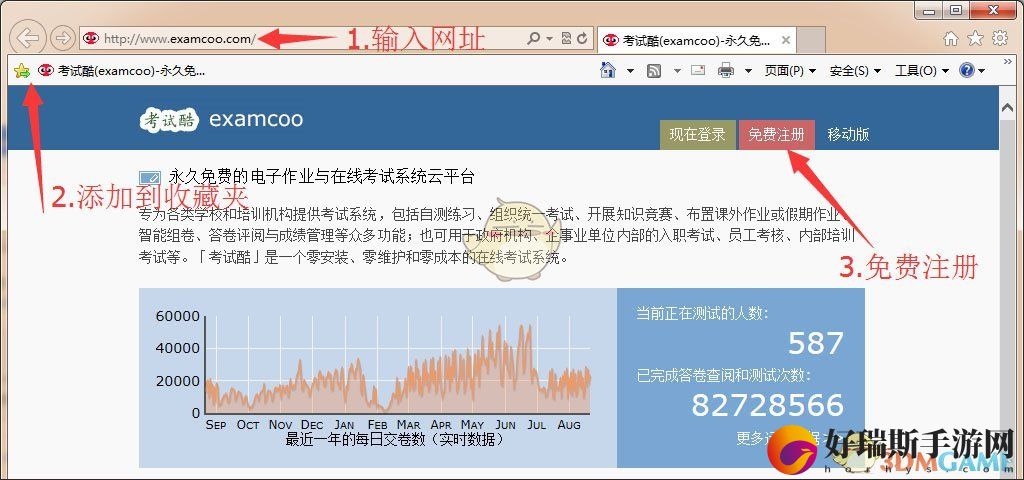Select the 考试酷(examcoo) browser tab
Viewport: 1024px width, 480px height.
(696, 40)
